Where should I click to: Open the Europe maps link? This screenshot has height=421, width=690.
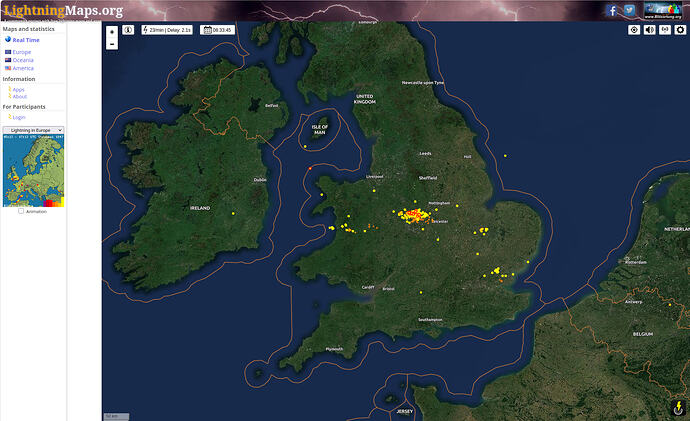pyautogui.click(x=22, y=52)
